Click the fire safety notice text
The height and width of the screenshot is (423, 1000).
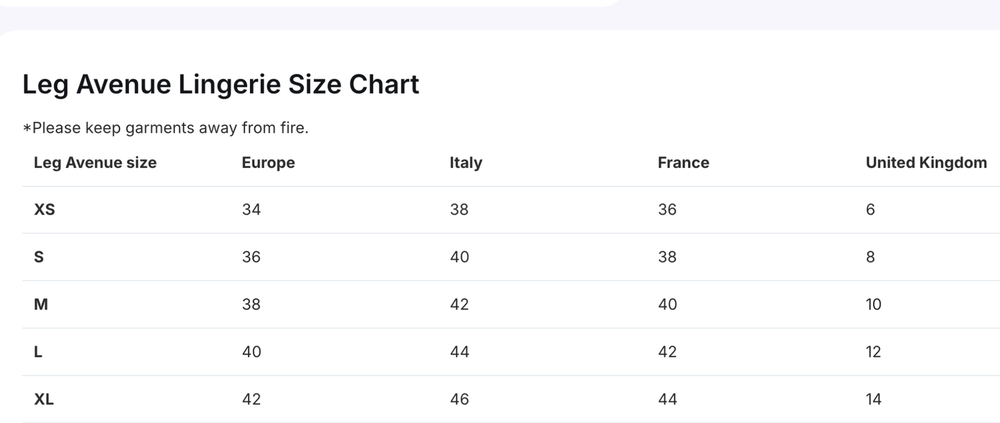(x=165, y=128)
